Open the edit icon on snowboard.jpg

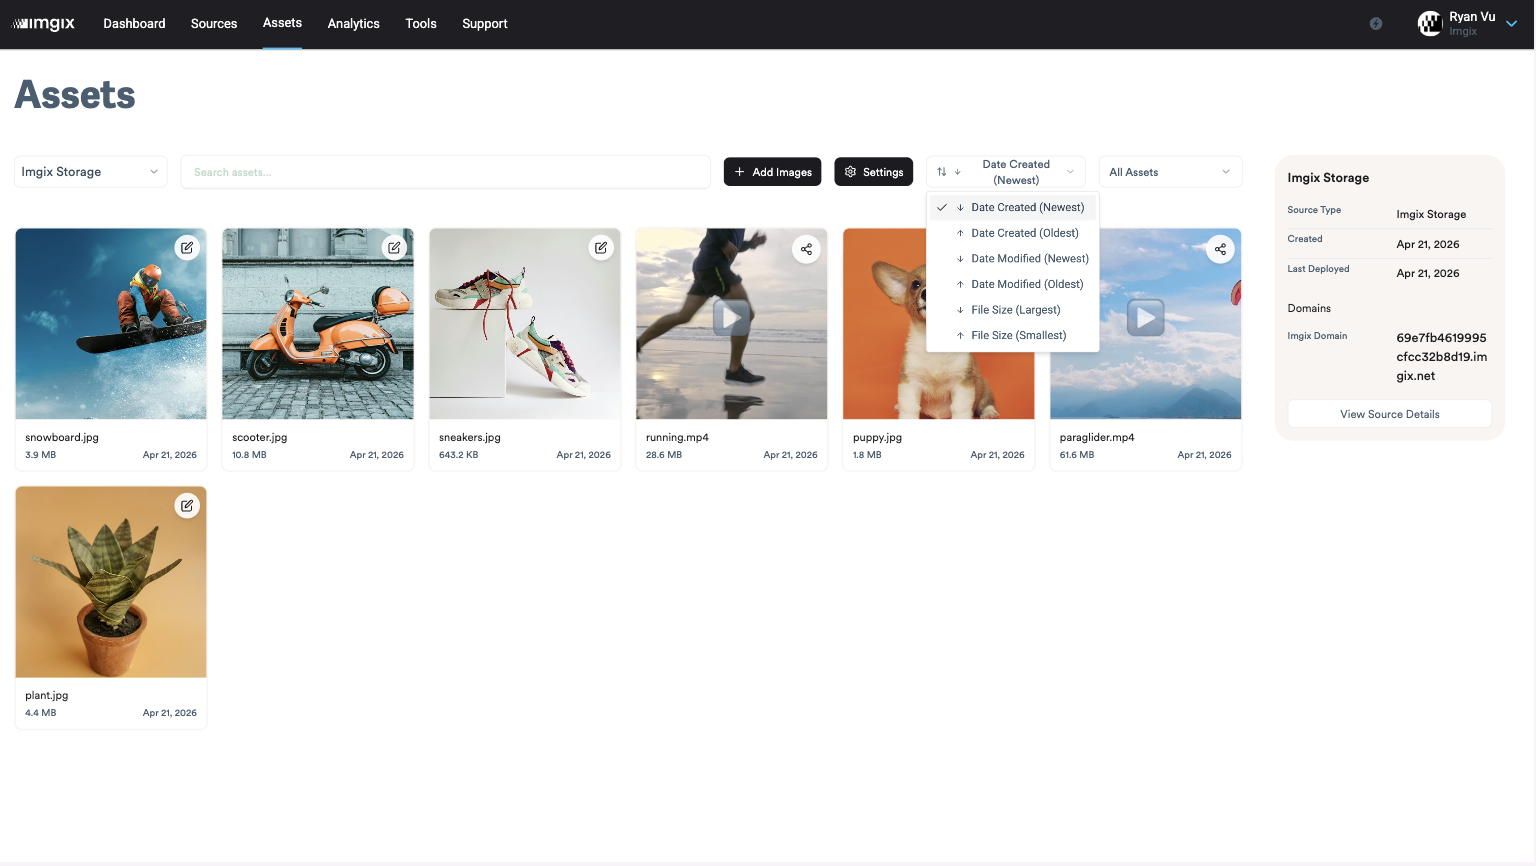187,247
